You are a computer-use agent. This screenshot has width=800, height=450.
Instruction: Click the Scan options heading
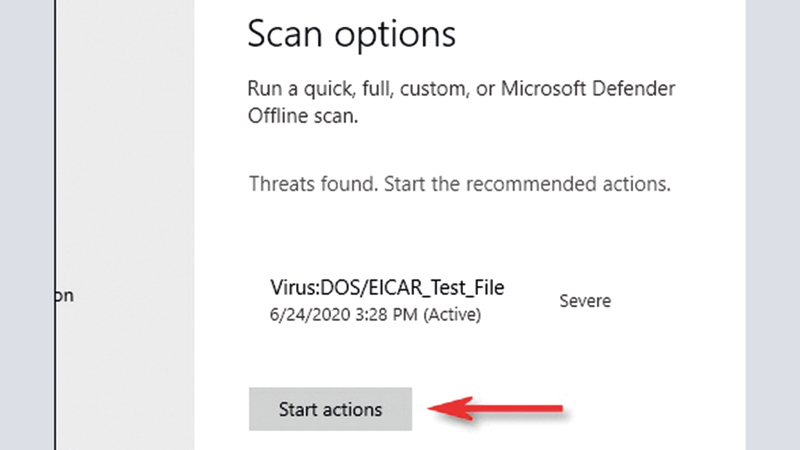coord(351,34)
